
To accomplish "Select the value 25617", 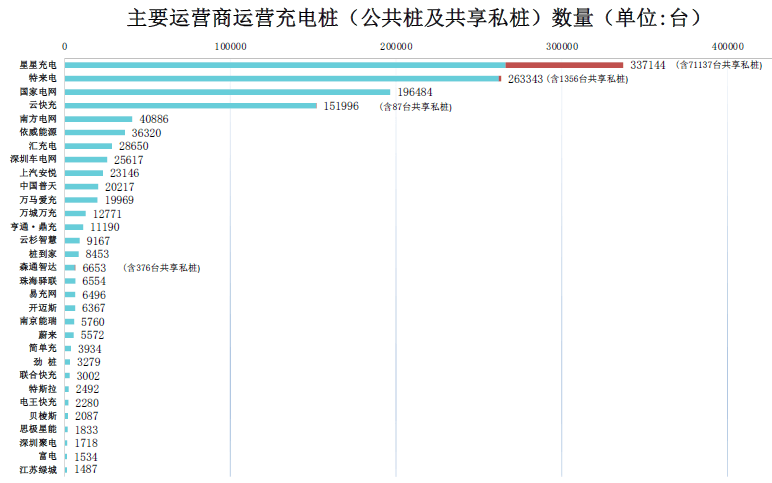I will point(129,160).
